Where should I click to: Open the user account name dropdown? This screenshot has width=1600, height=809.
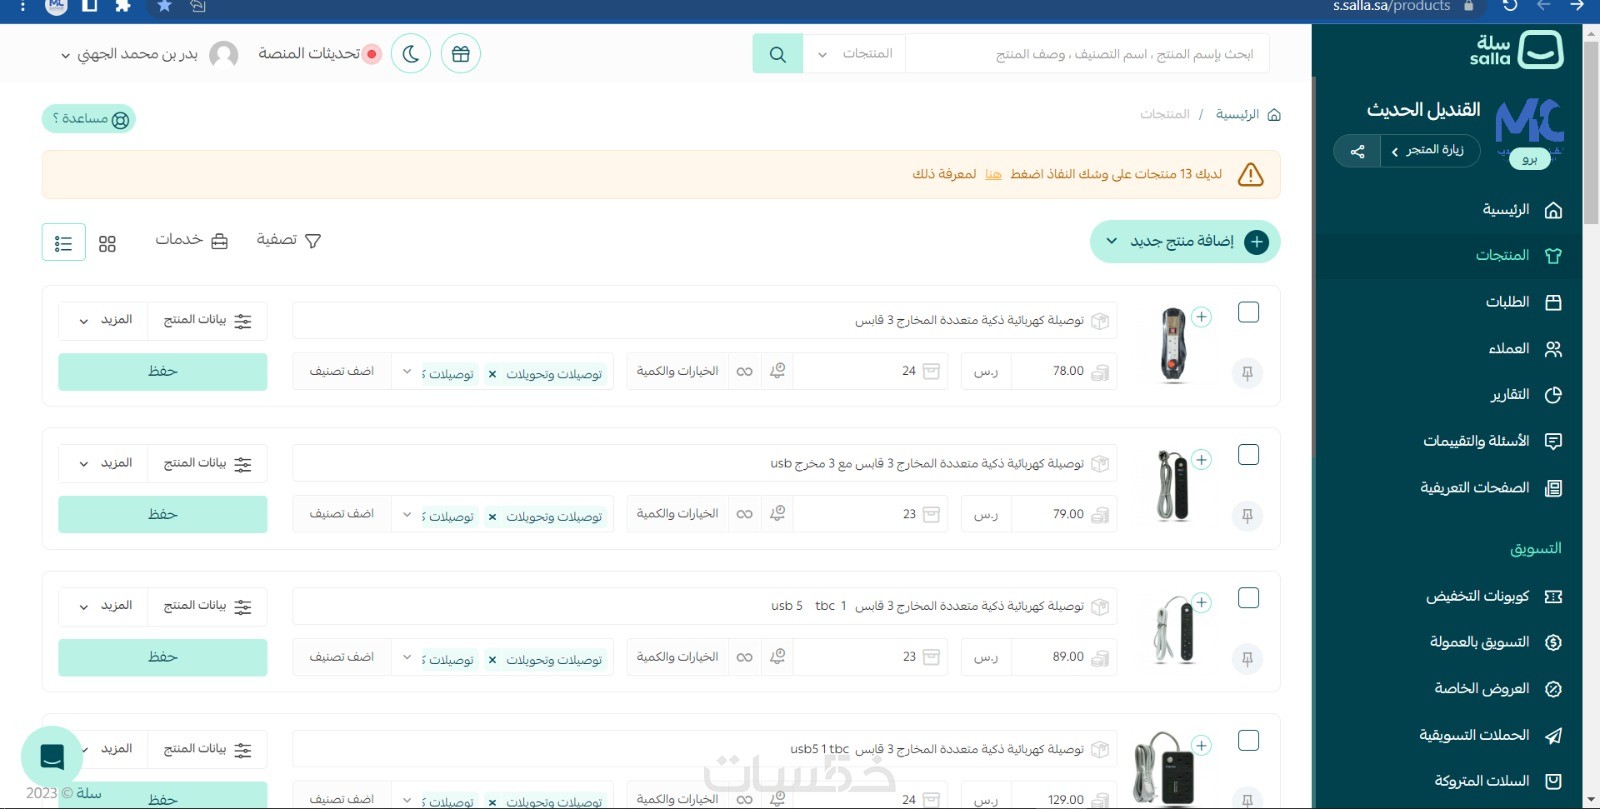(129, 54)
